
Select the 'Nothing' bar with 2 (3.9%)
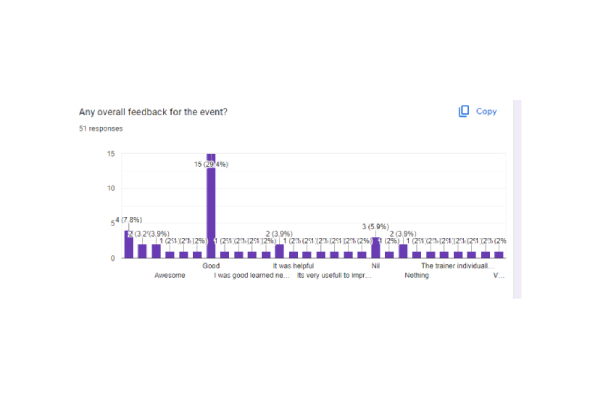[x=403, y=252]
